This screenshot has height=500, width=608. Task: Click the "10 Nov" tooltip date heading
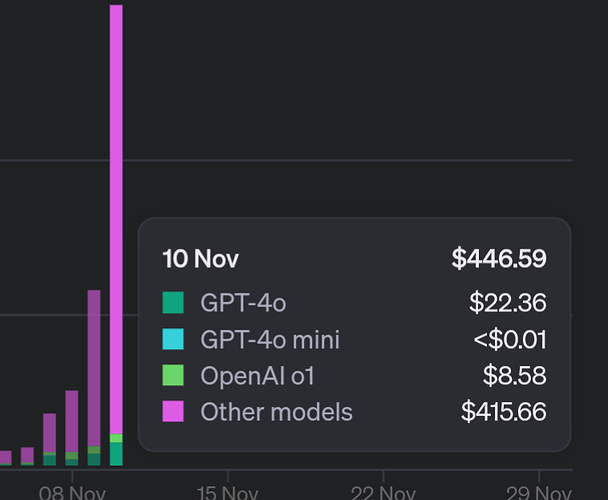coord(200,259)
